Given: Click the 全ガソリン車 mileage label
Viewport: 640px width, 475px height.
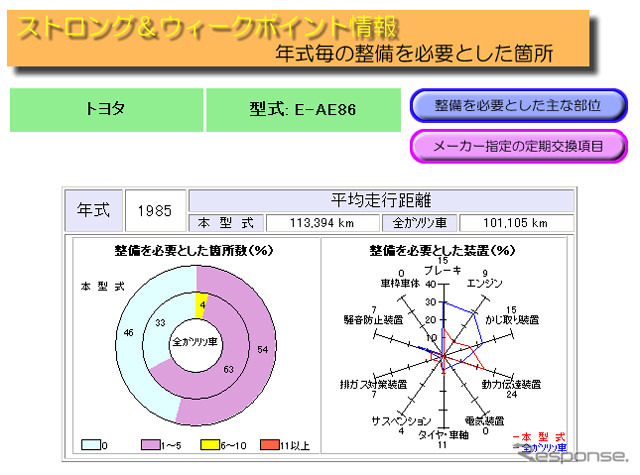Looking at the screenshot, I should click(x=420, y=223).
